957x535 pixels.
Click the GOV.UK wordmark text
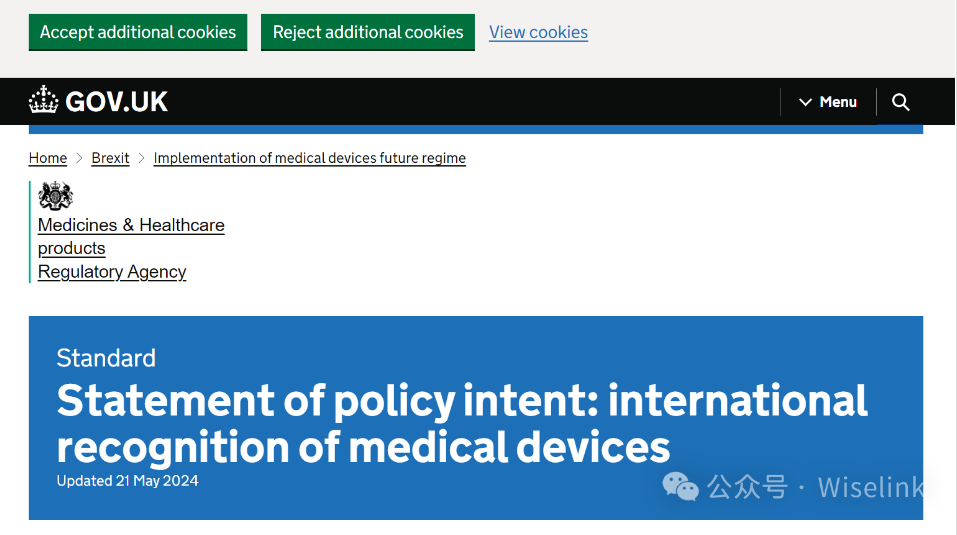click(116, 101)
